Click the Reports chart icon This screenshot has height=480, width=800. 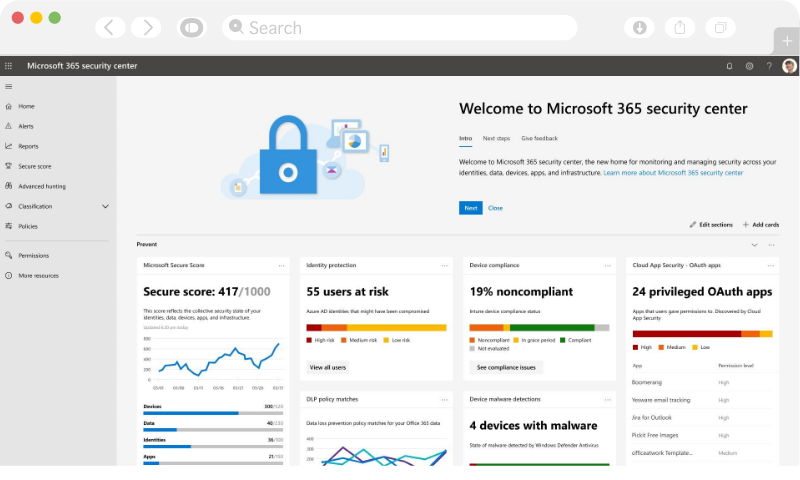pyautogui.click(x=9, y=146)
